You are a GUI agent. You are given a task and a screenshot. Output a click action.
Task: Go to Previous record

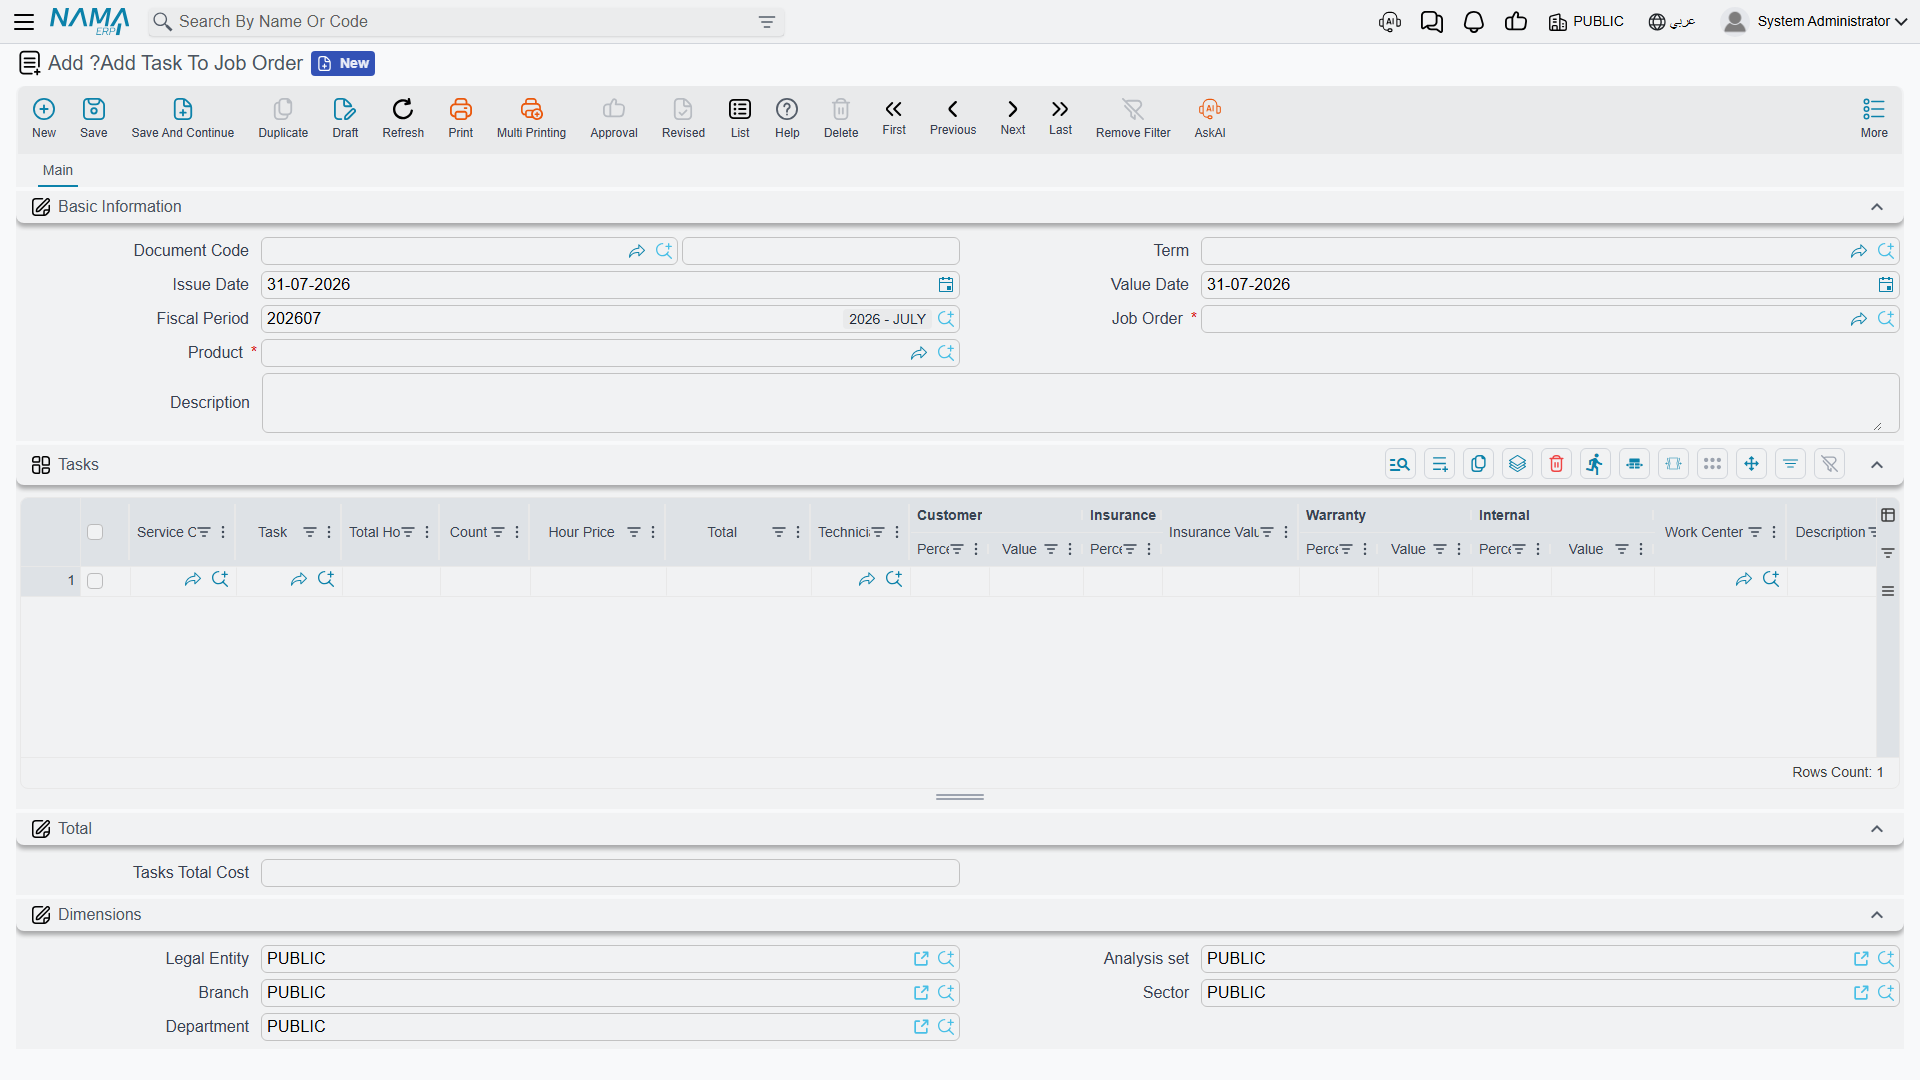pos(953,118)
